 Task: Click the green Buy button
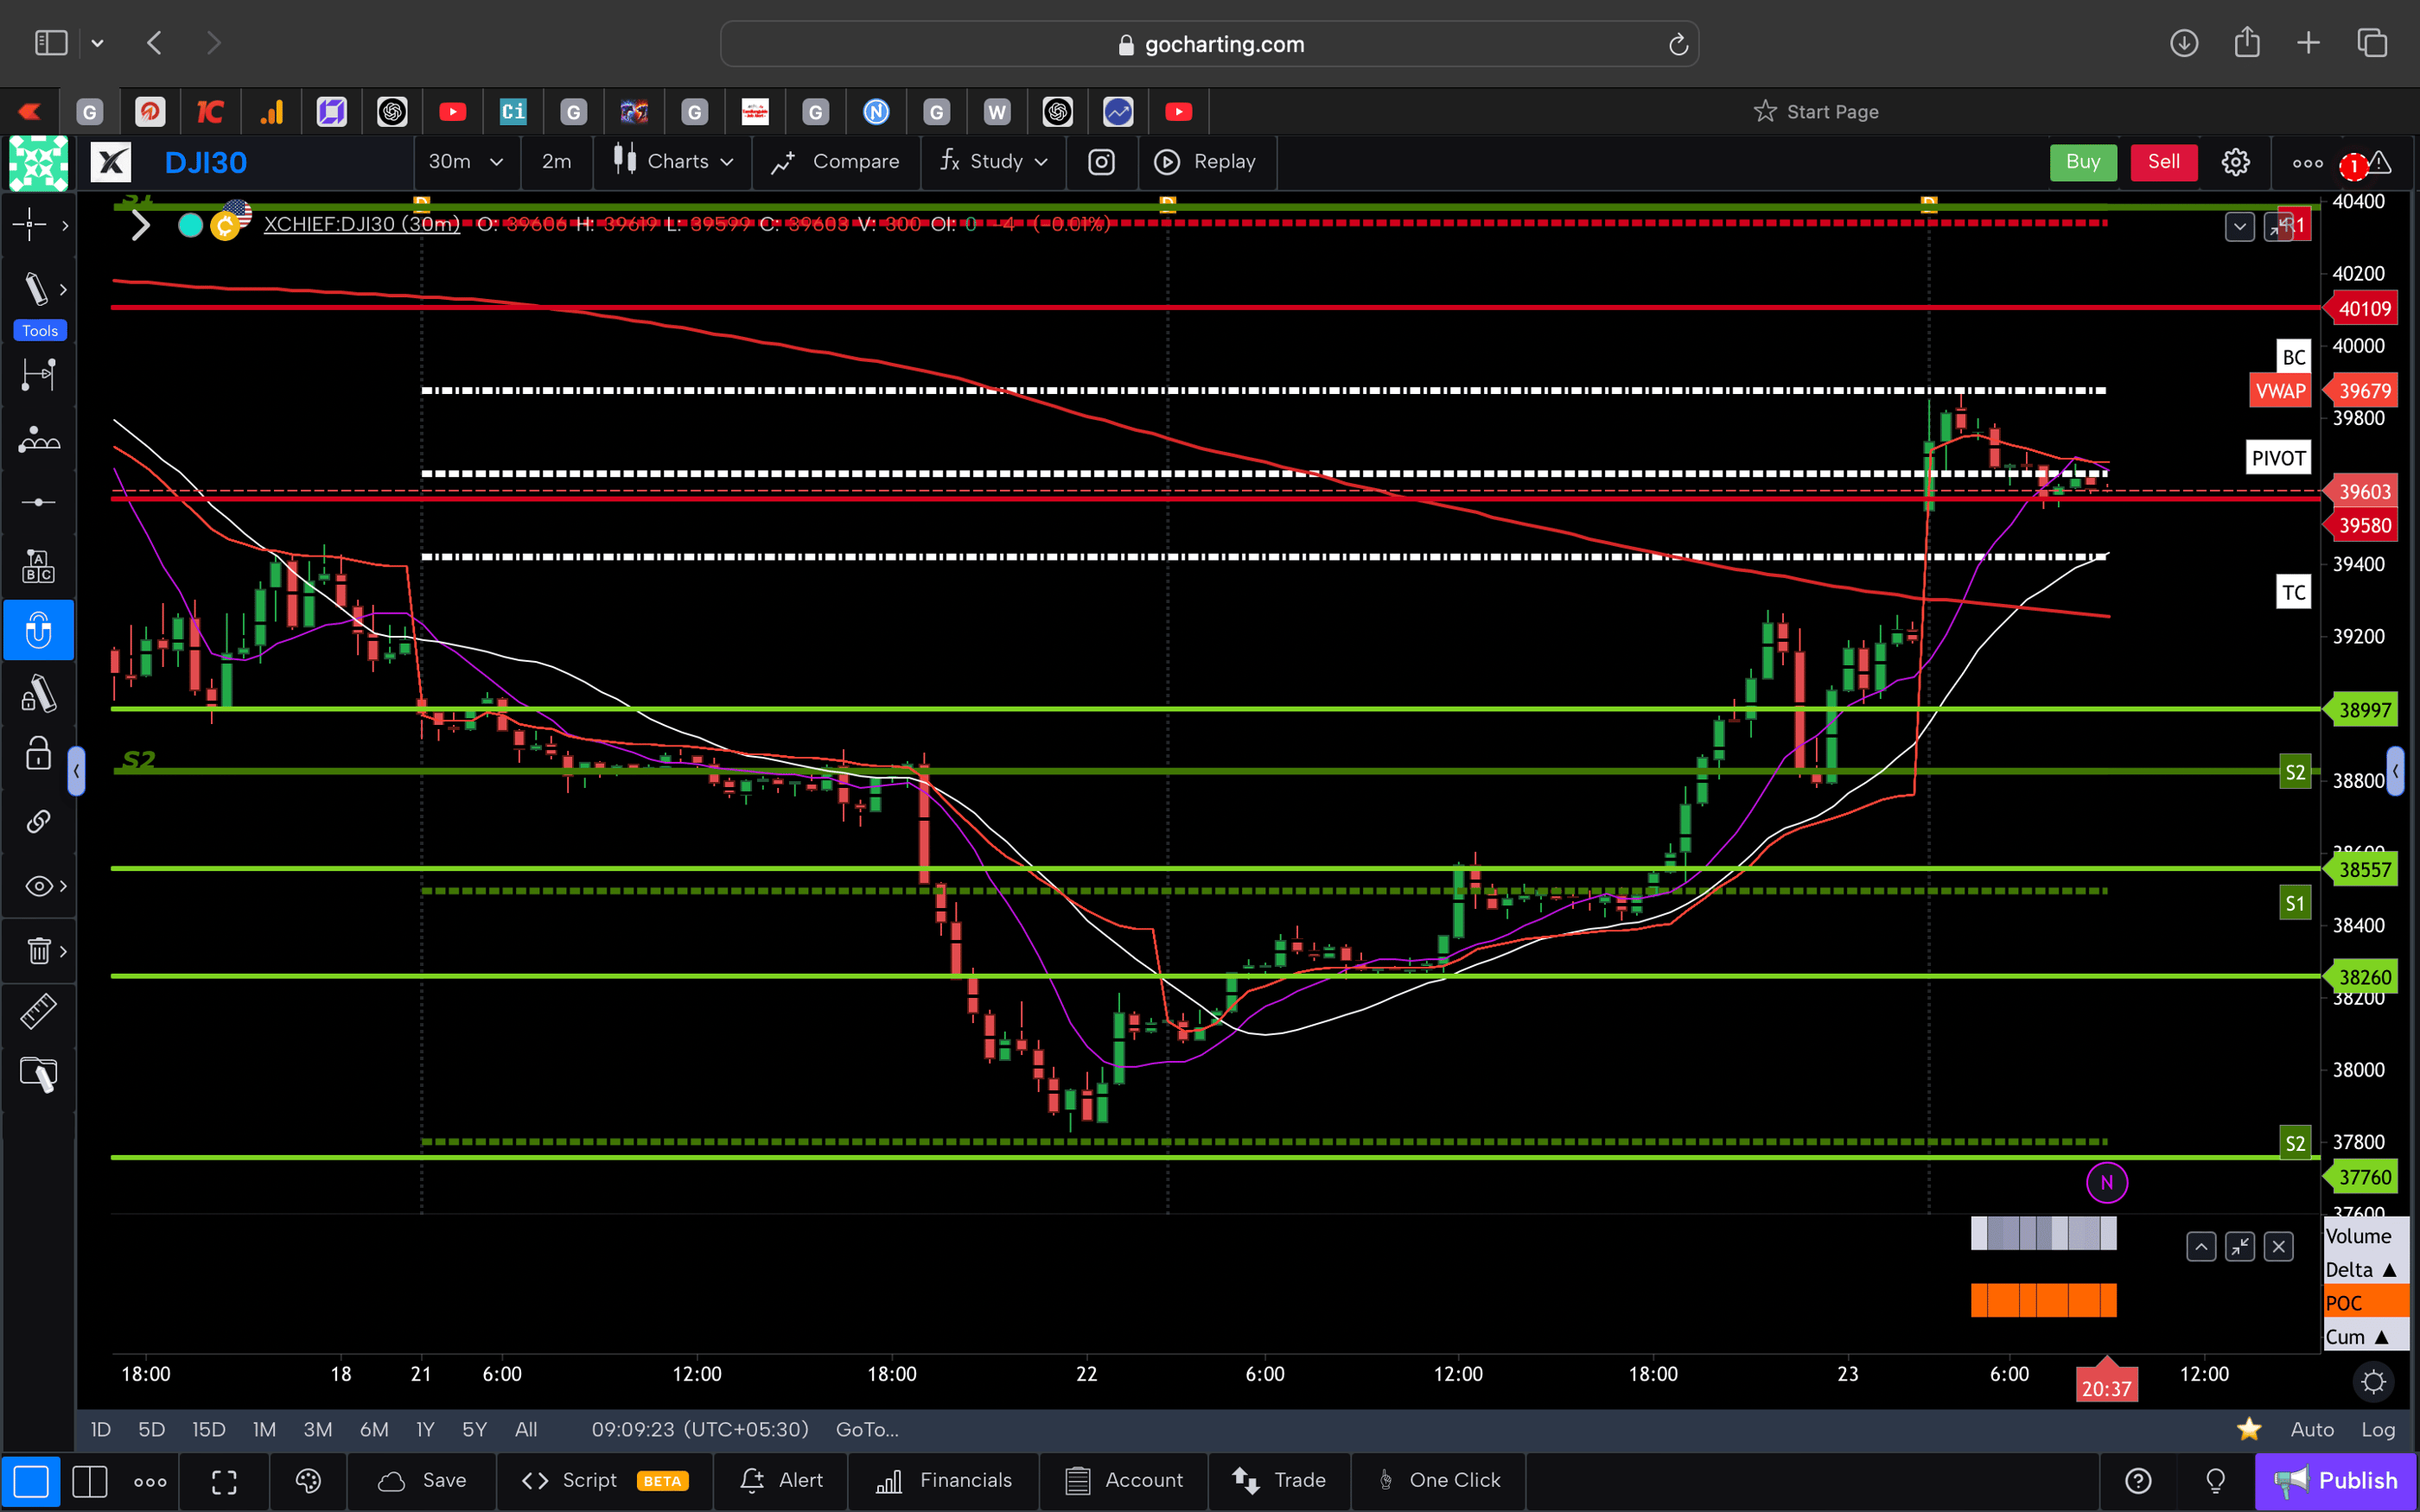(x=2083, y=161)
